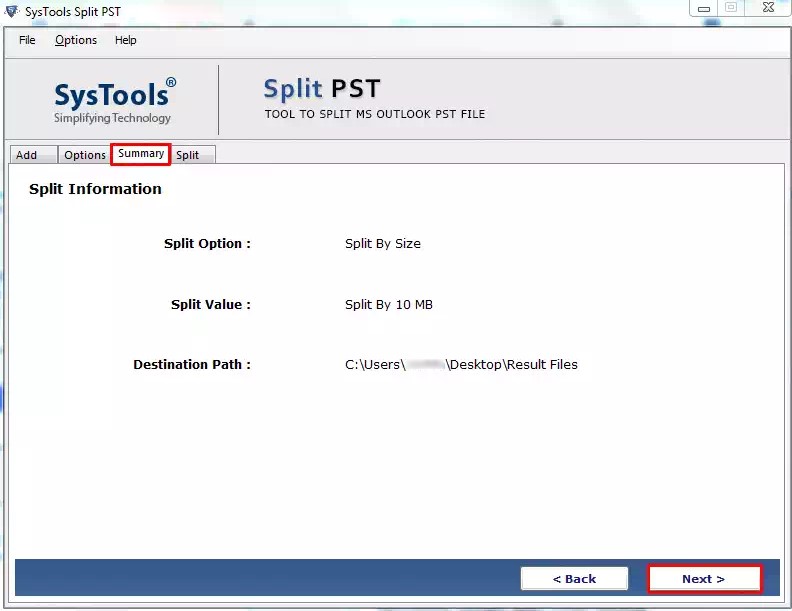
Task: Open the Help menu
Action: click(125, 40)
